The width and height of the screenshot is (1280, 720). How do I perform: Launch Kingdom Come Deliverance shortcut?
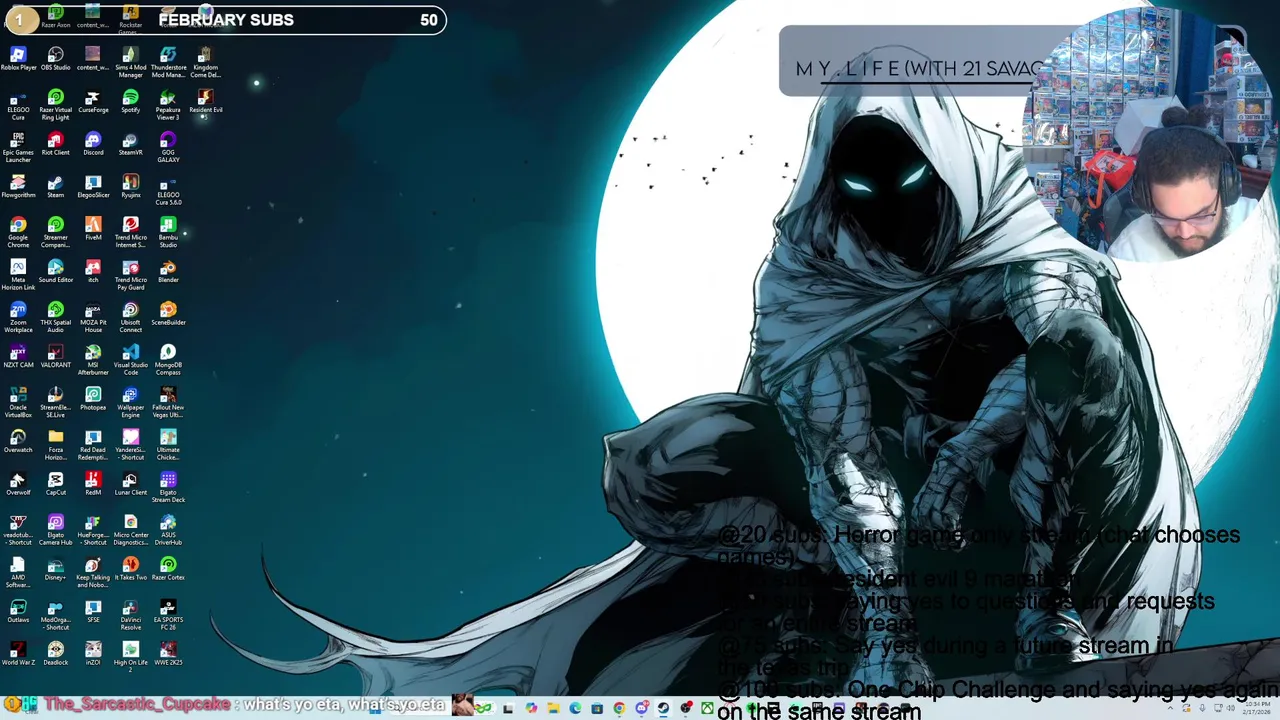pos(205,62)
